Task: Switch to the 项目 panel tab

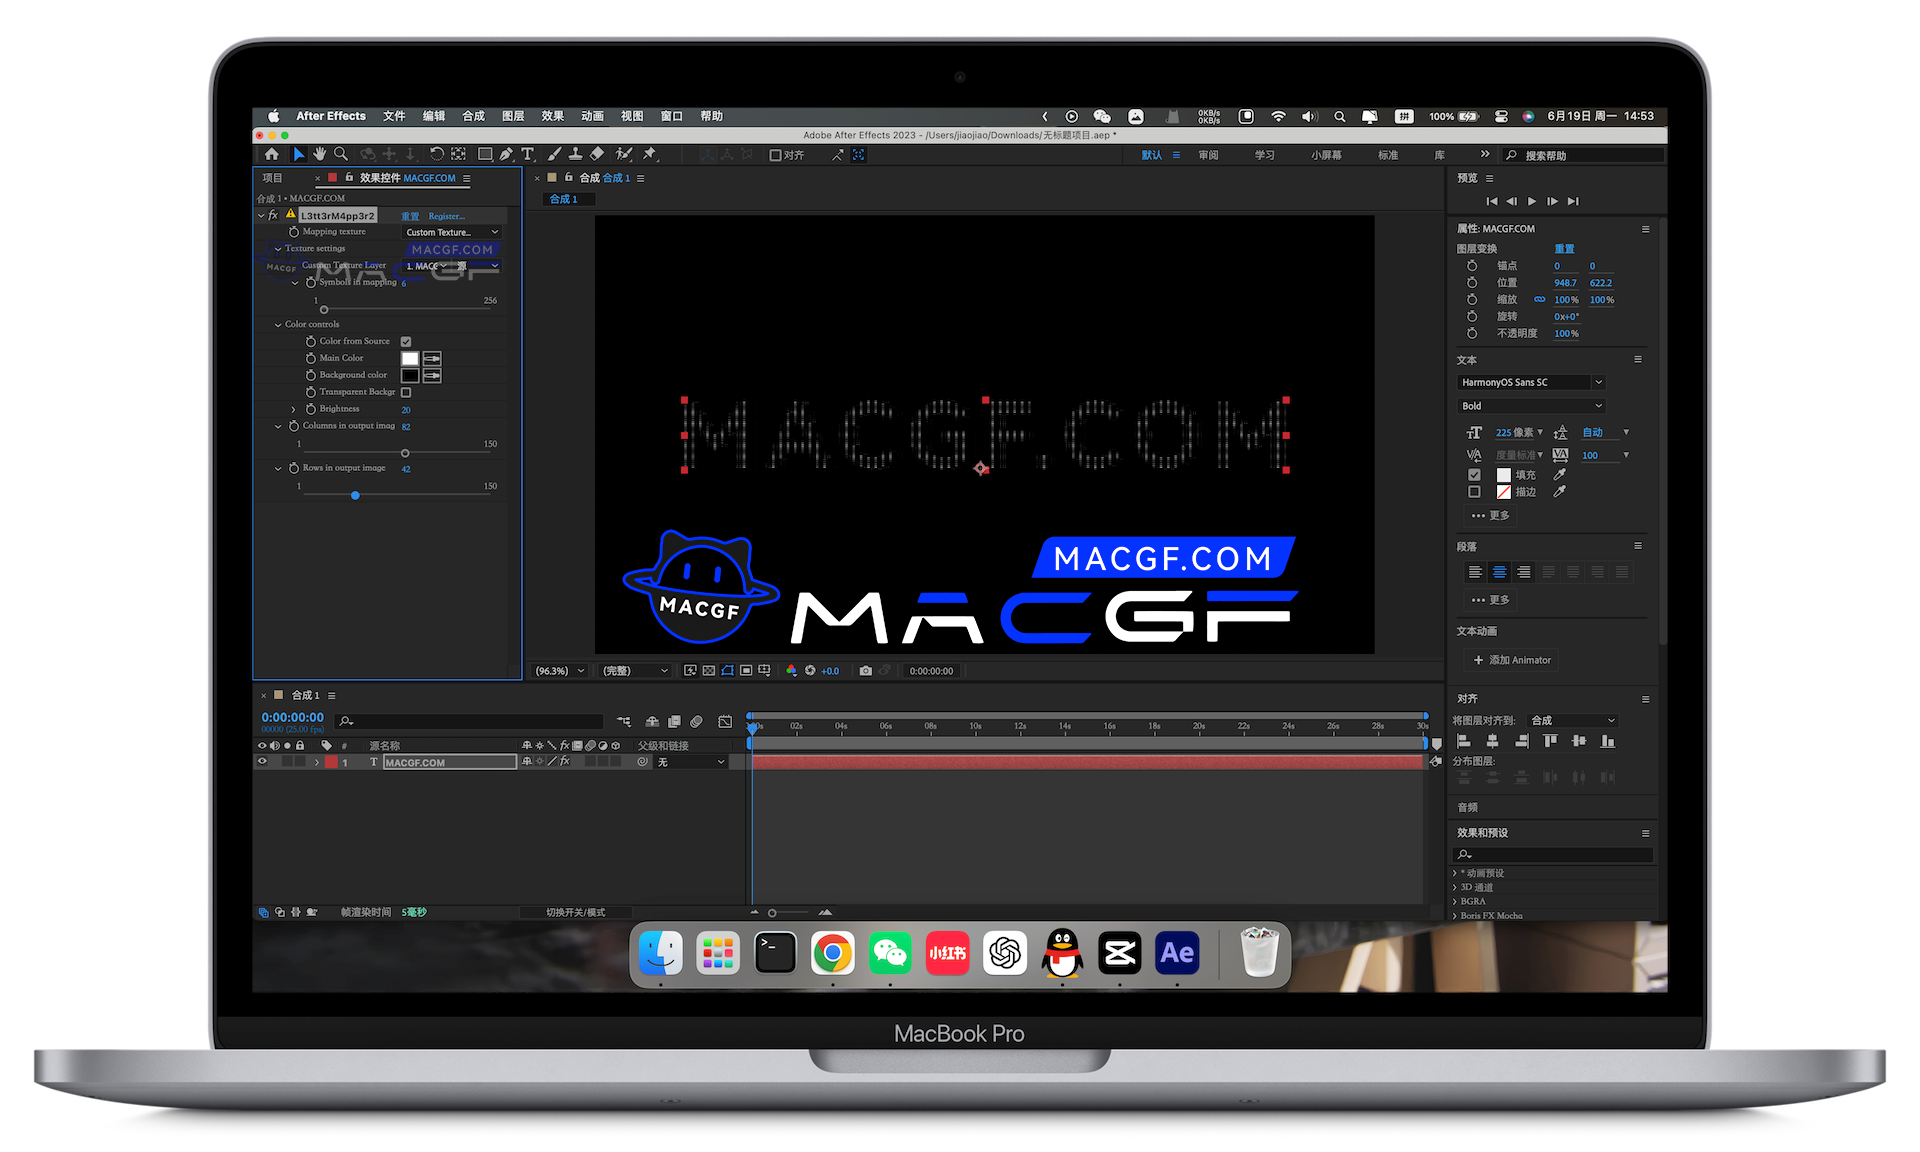Action: pos(272,178)
